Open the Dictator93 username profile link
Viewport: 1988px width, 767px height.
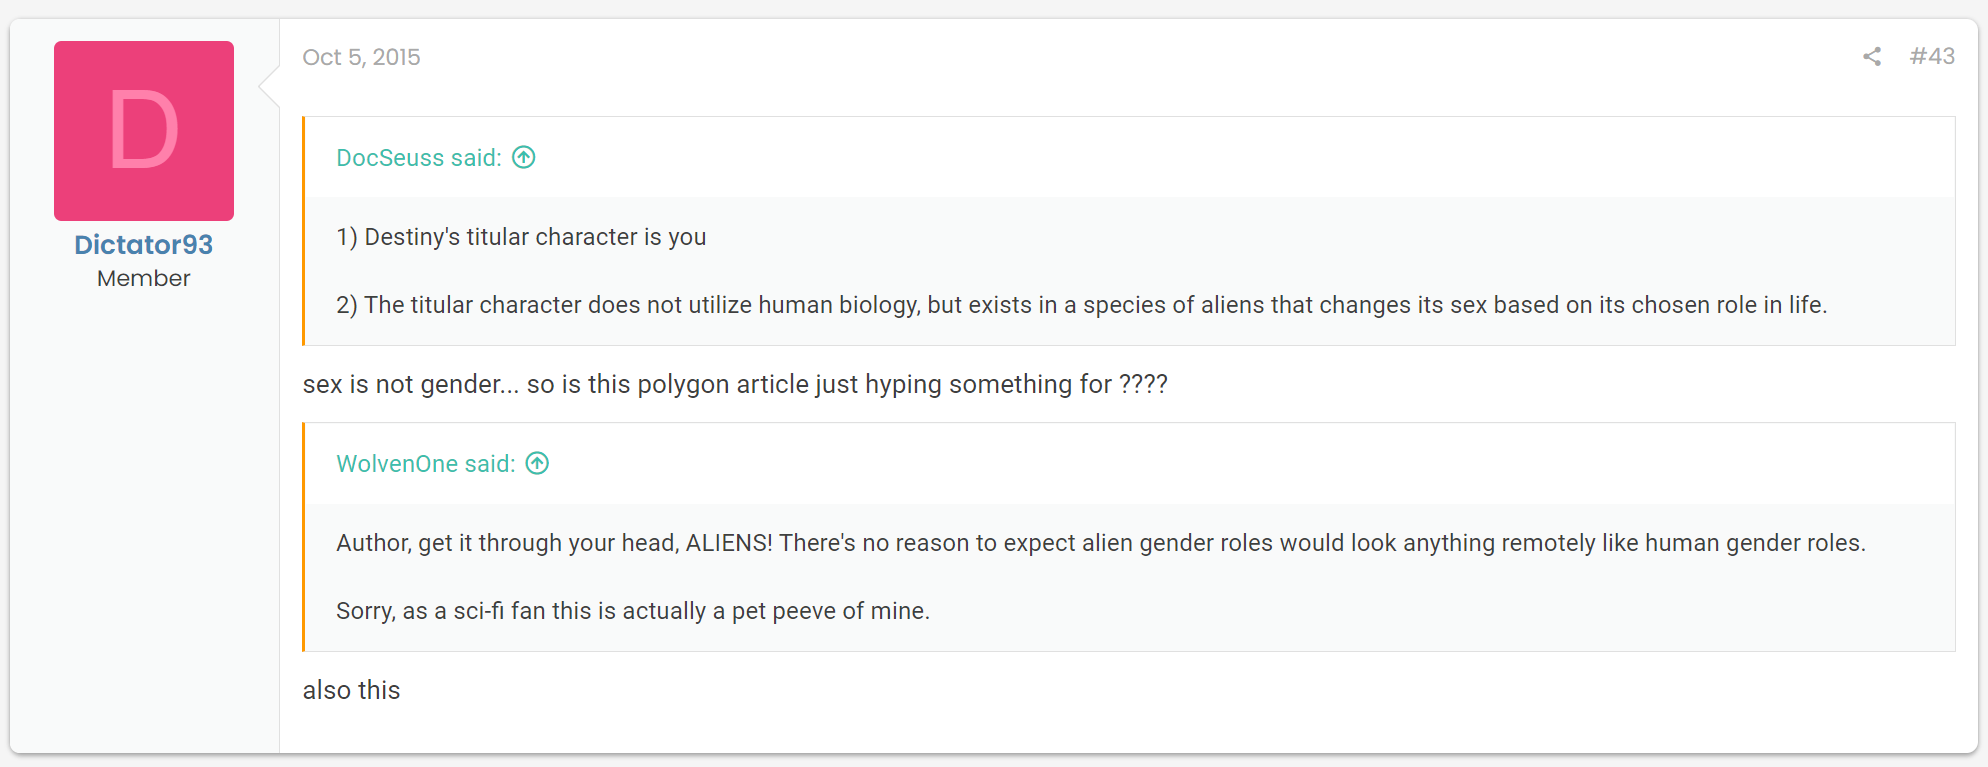[x=144, y=245]
